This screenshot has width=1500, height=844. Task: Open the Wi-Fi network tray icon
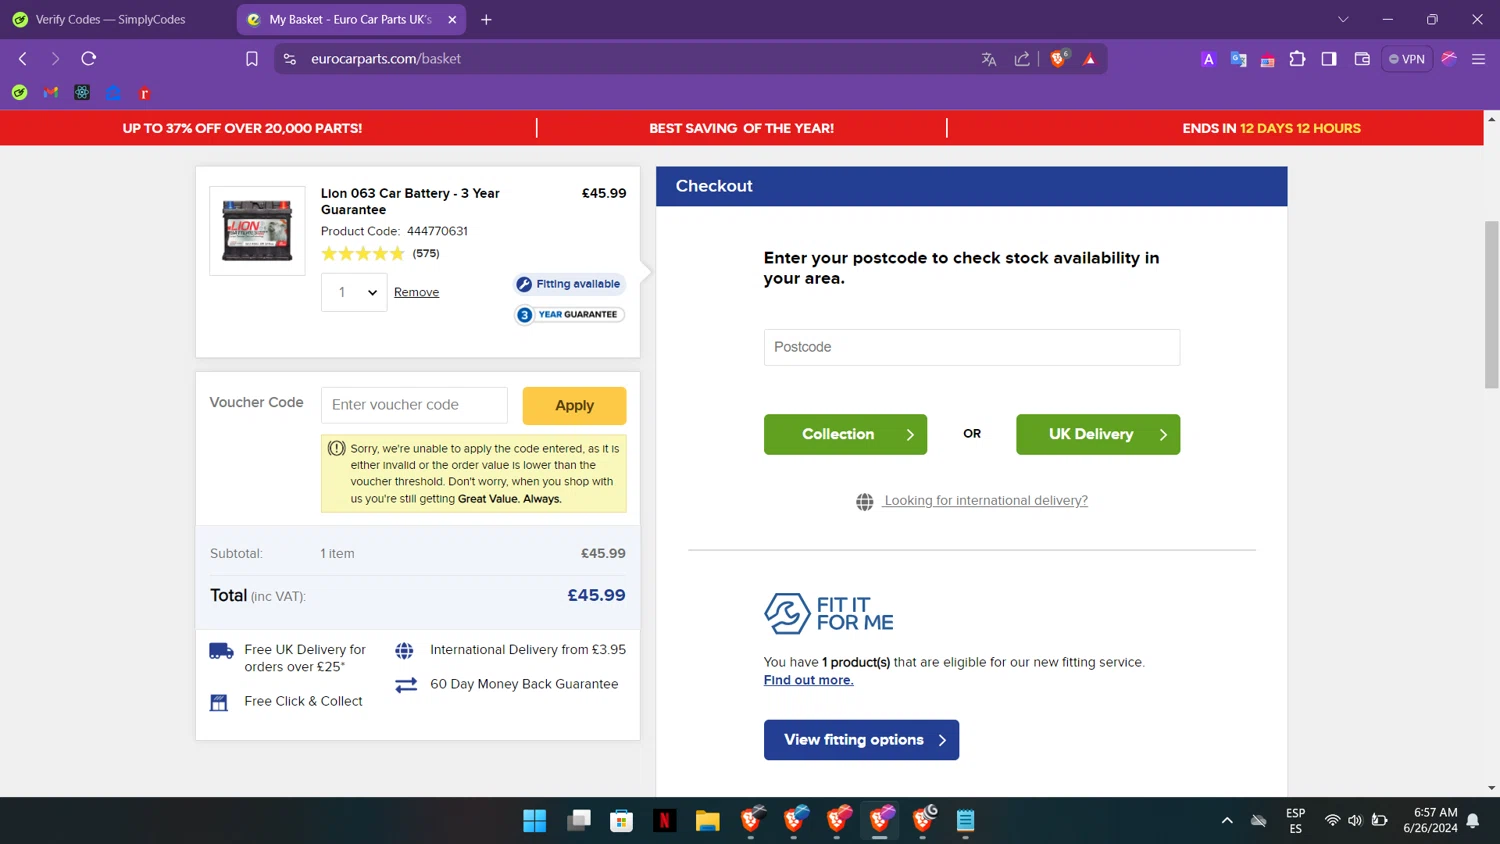(1332, 821)
